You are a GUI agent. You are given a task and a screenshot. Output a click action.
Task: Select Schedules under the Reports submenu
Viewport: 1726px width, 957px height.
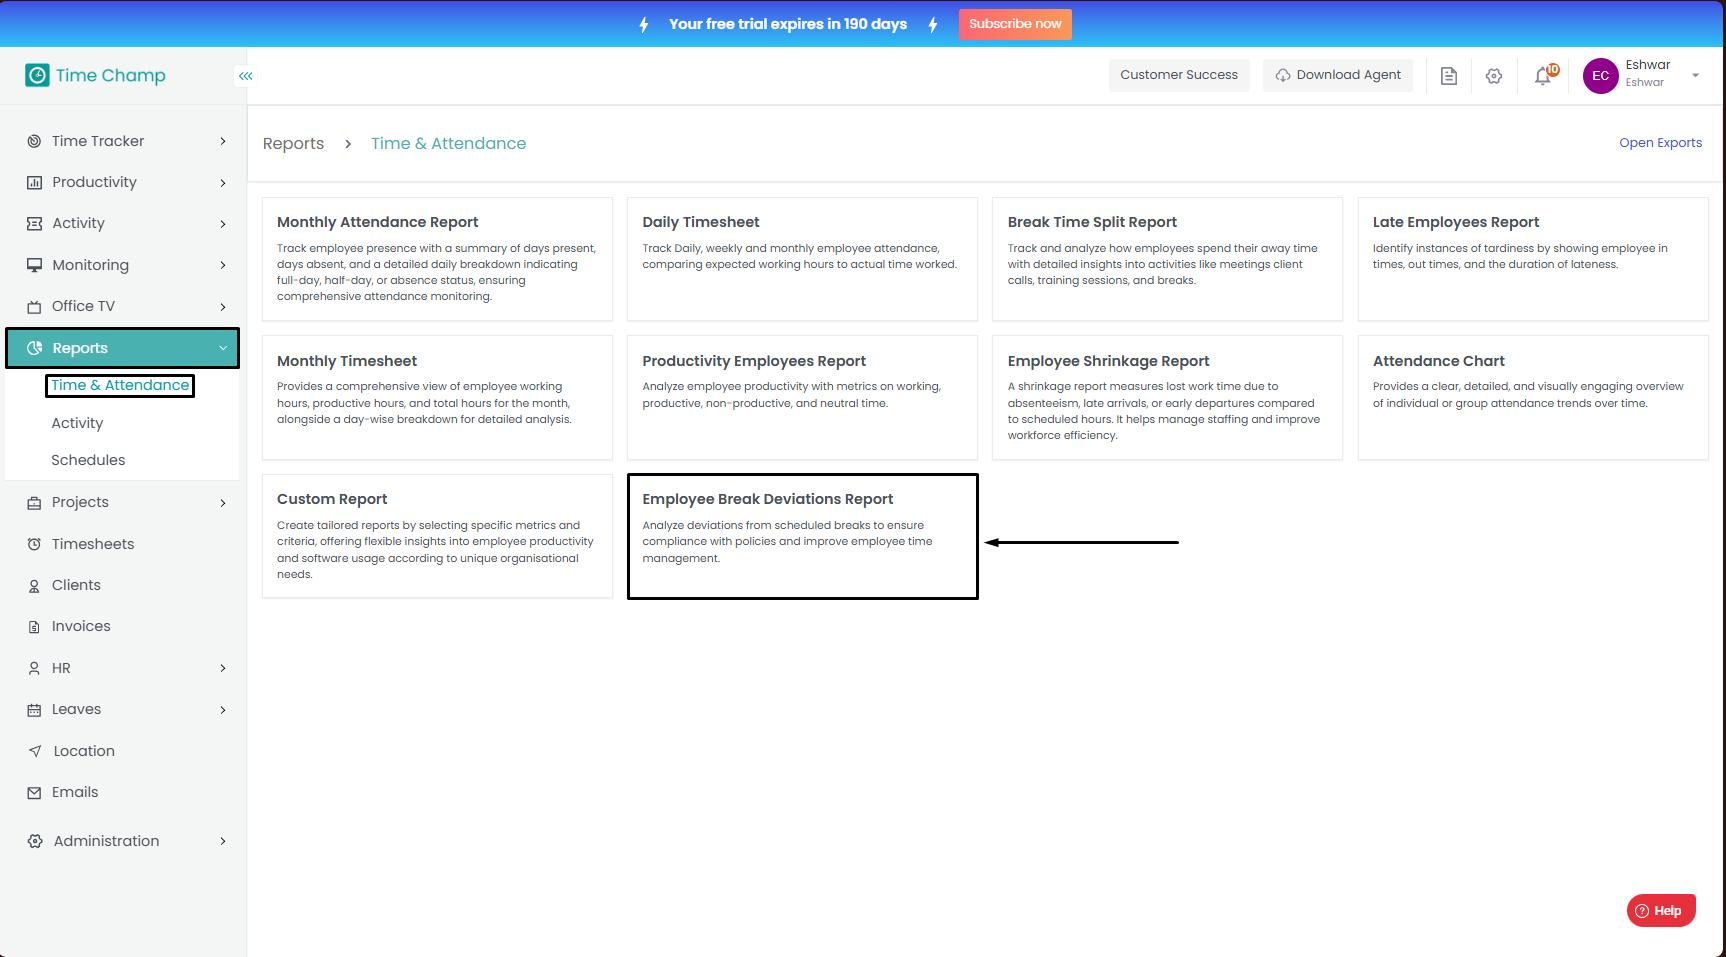(88, 460)
